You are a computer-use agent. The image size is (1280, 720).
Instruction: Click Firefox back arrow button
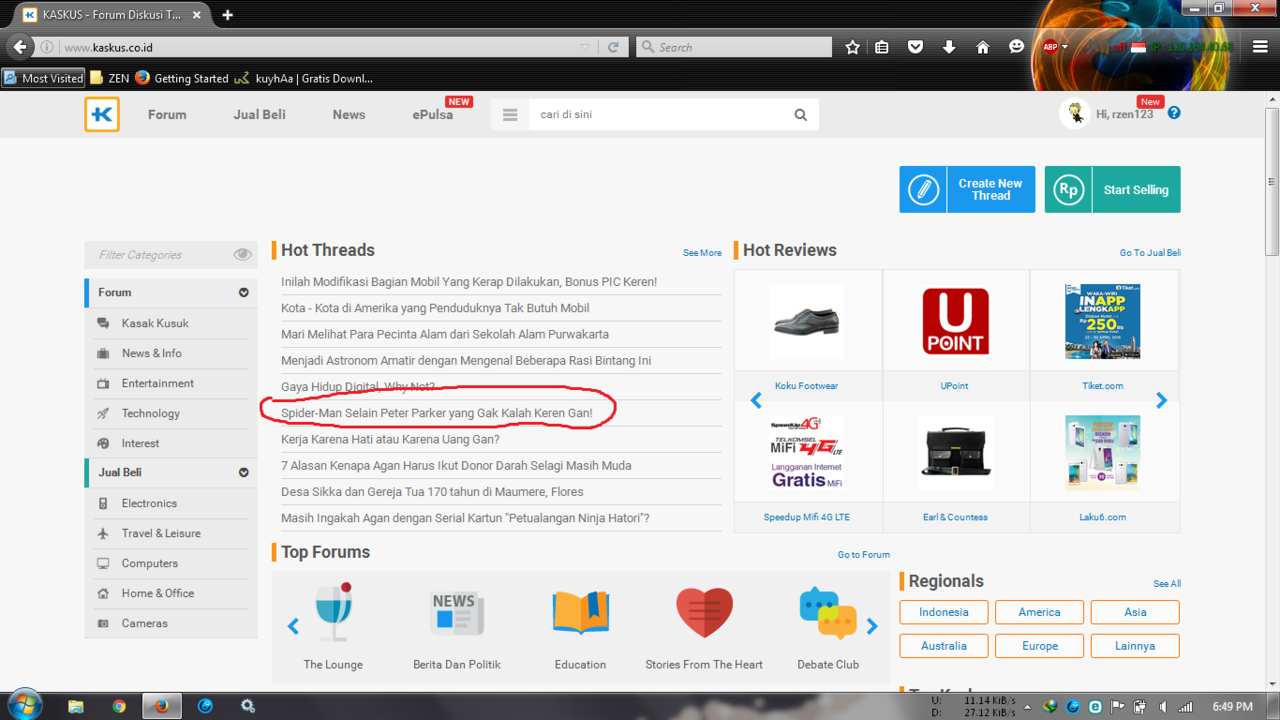pos(20,47)
